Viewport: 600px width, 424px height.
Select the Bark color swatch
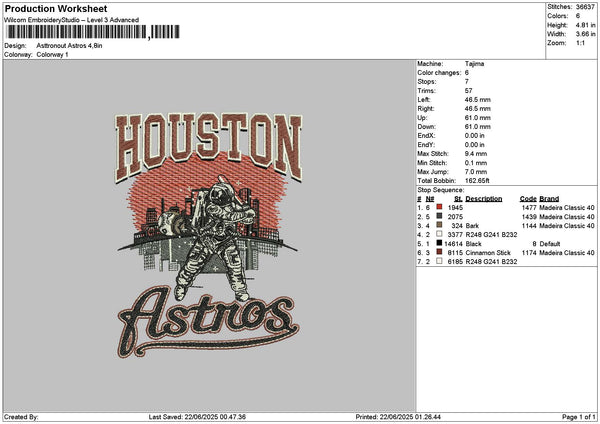click(x=439, y=225)
